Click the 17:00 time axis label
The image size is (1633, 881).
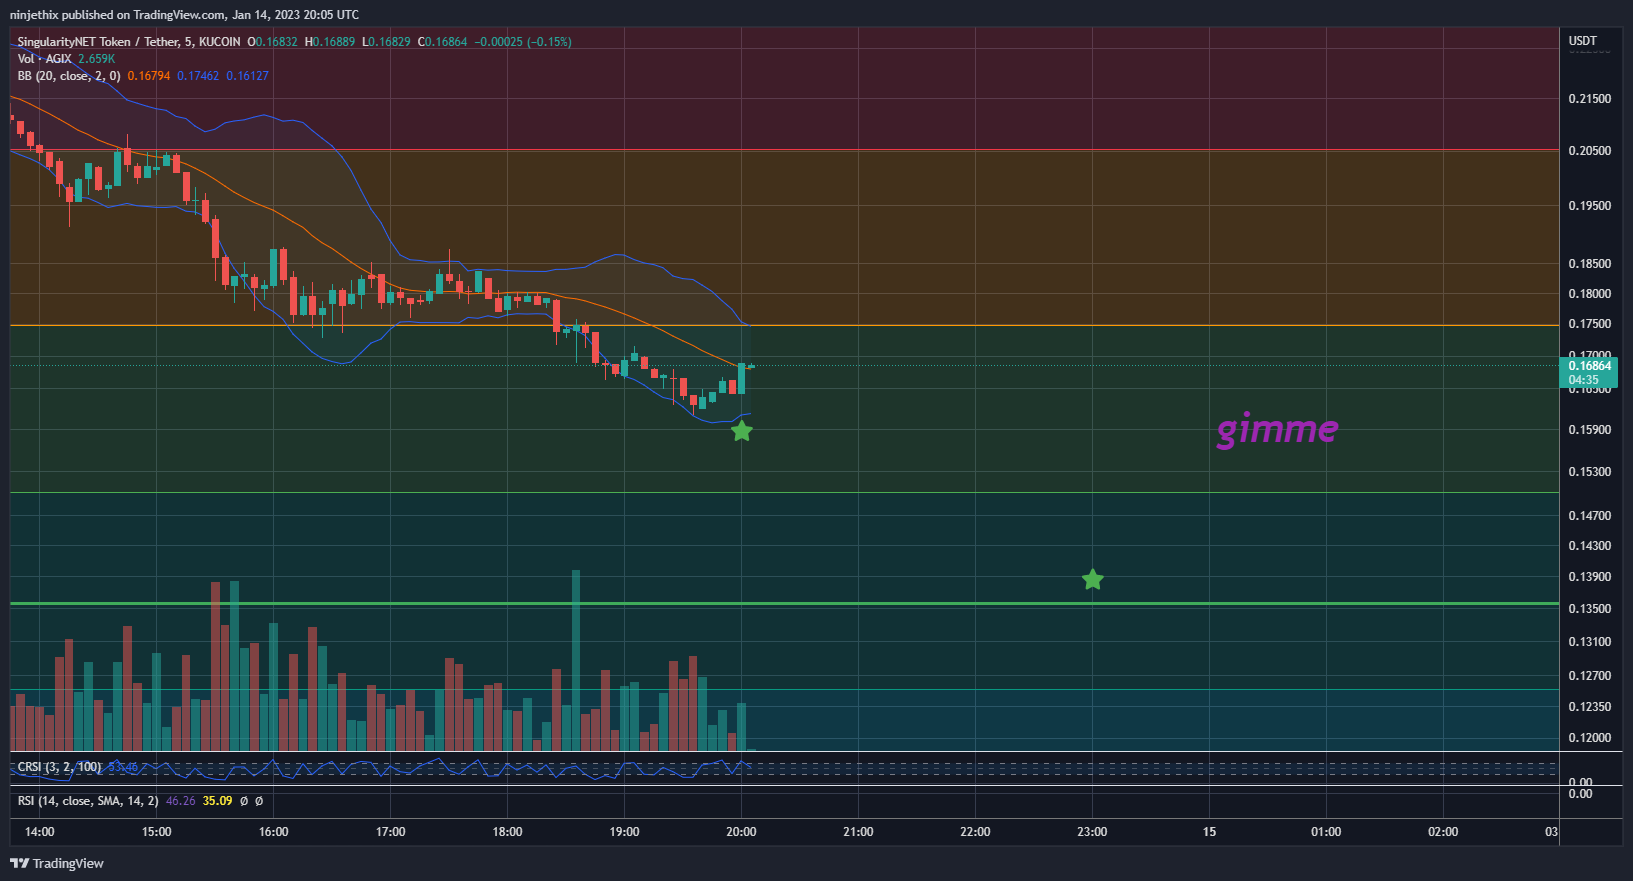coord(391,832)
